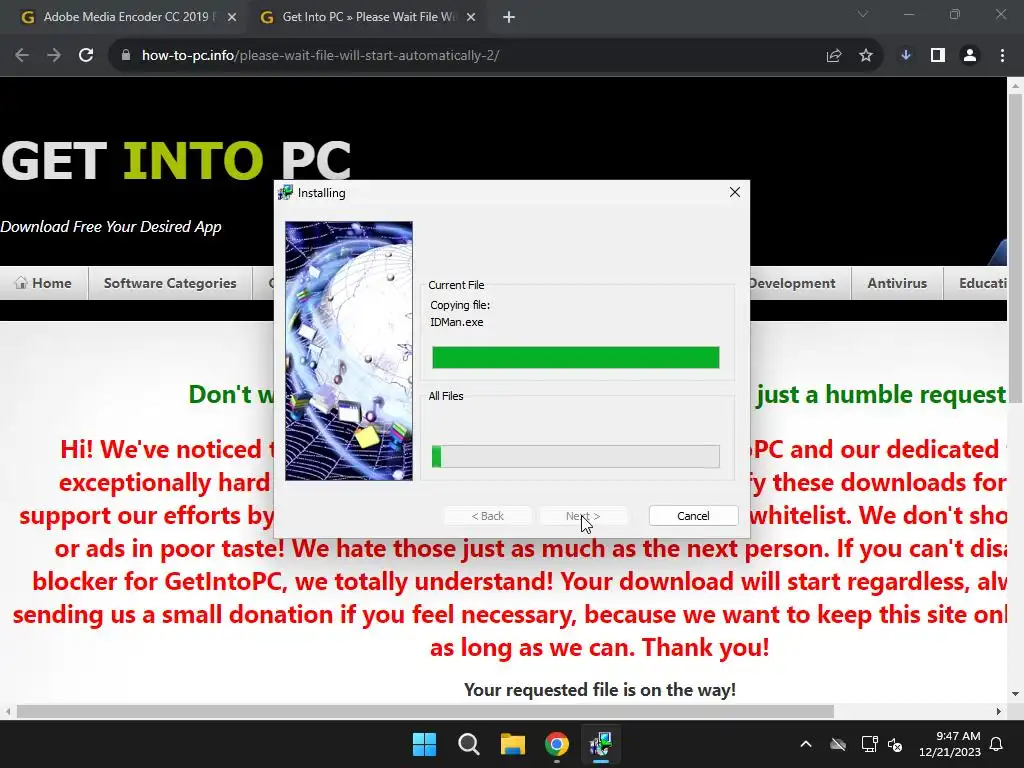Select the Get Into PC Please Wait tab

pyautogui.click(x=369, y=17)
